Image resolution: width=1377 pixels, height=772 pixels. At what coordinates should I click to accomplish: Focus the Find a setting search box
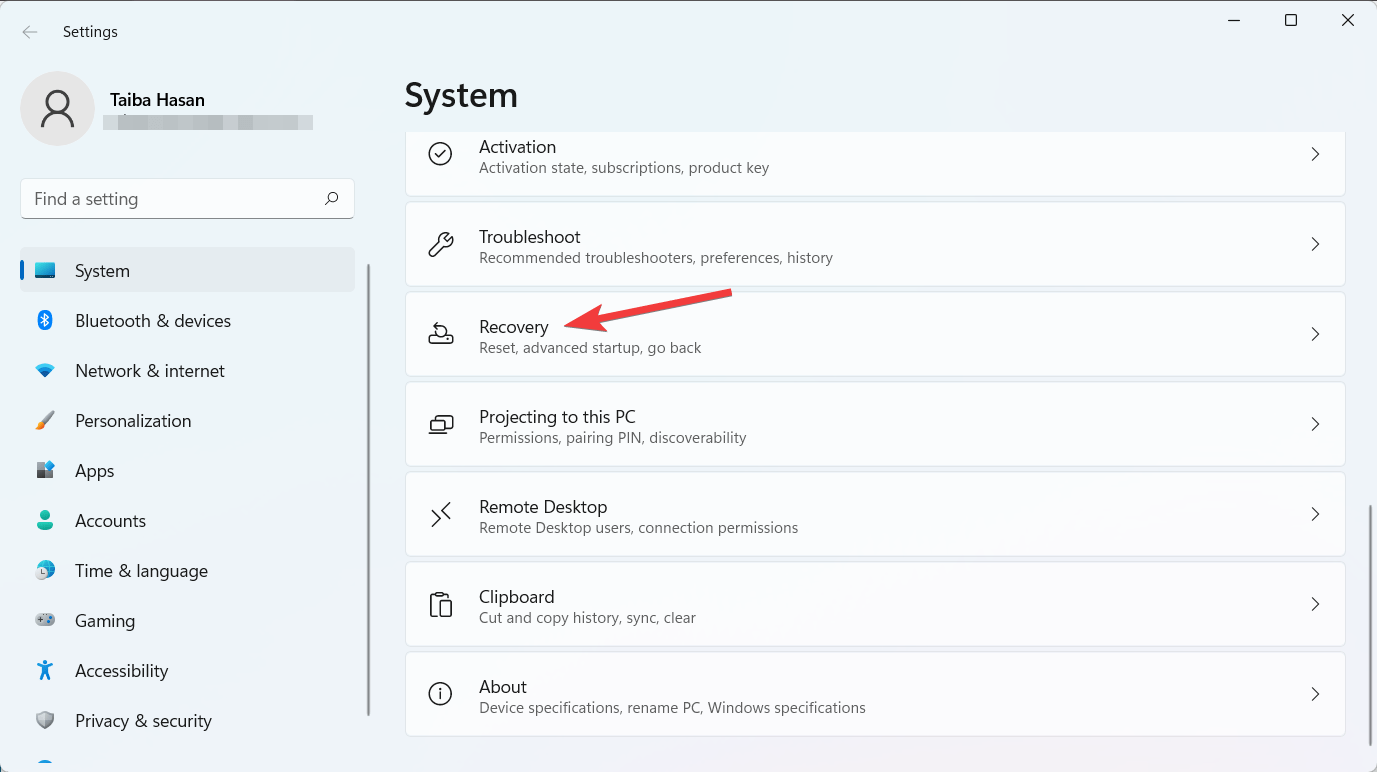coord(170,199)
